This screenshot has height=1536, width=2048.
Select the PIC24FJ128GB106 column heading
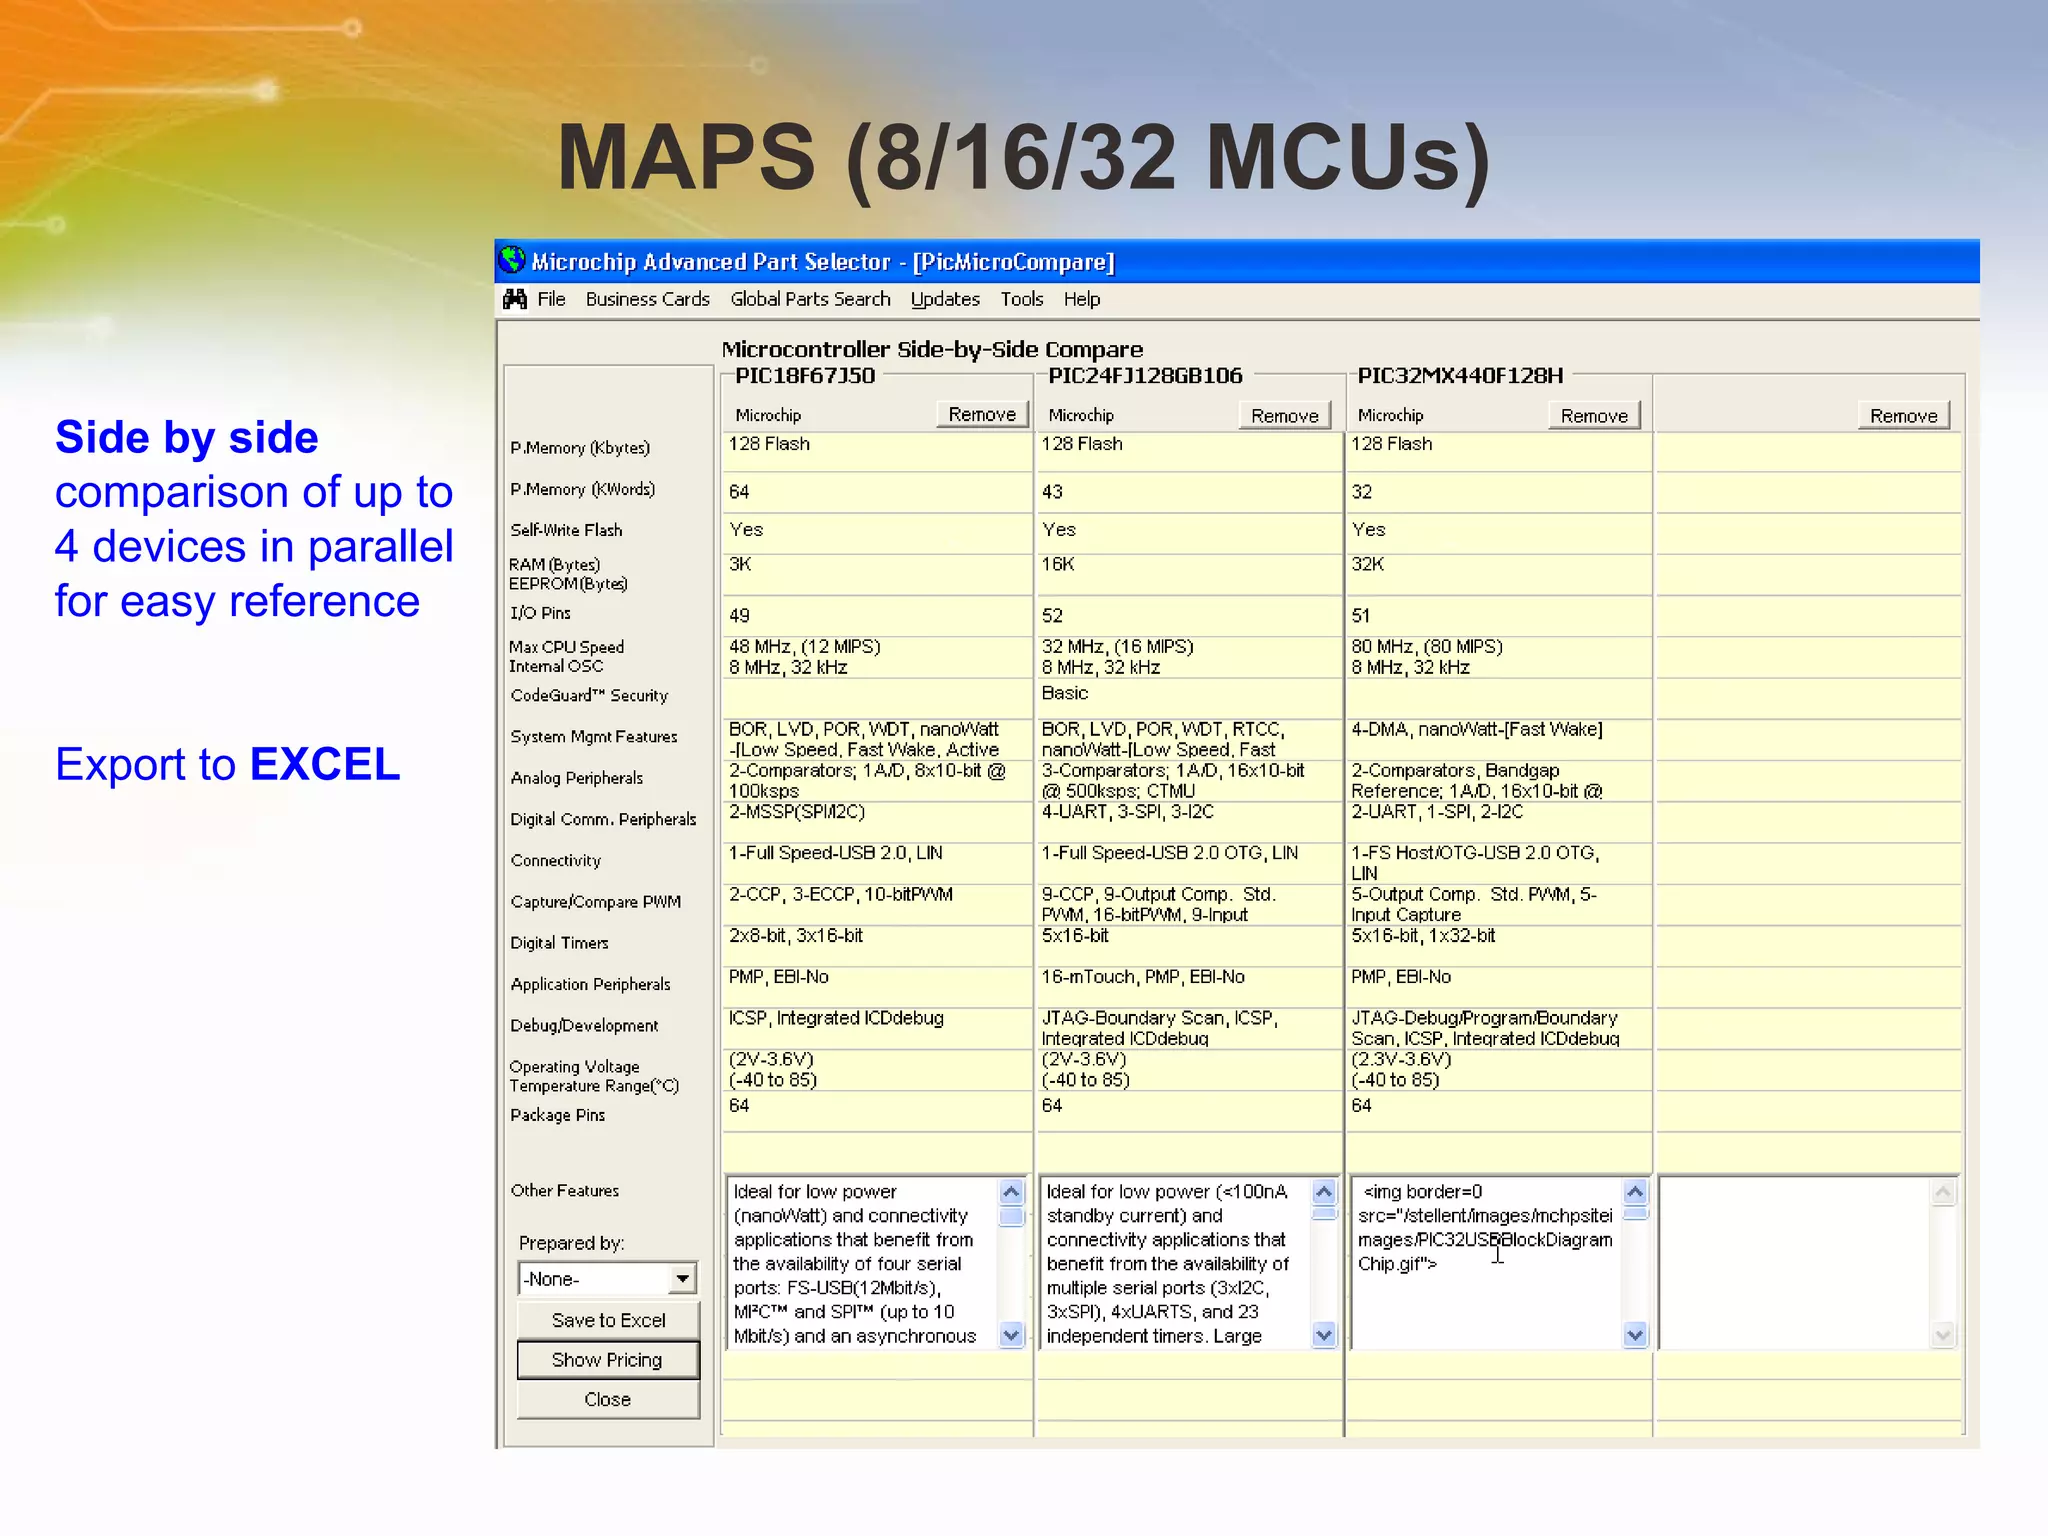1145,376
